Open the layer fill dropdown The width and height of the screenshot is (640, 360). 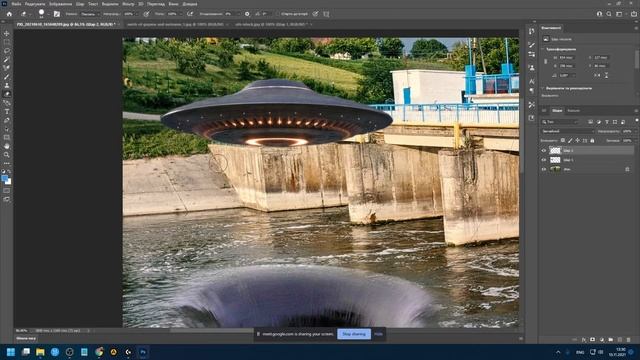tap(636, 140)
